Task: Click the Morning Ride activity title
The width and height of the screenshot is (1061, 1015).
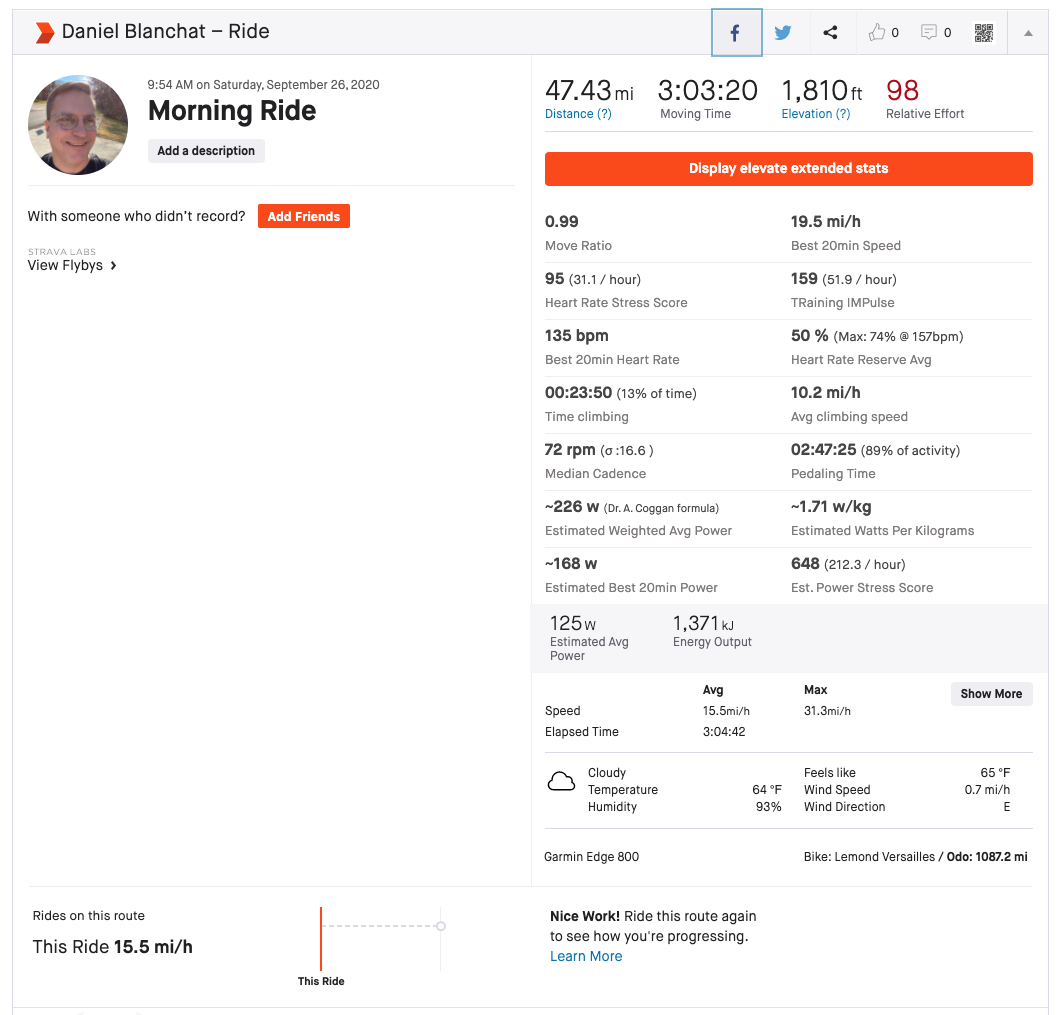Action: (232, 111)
